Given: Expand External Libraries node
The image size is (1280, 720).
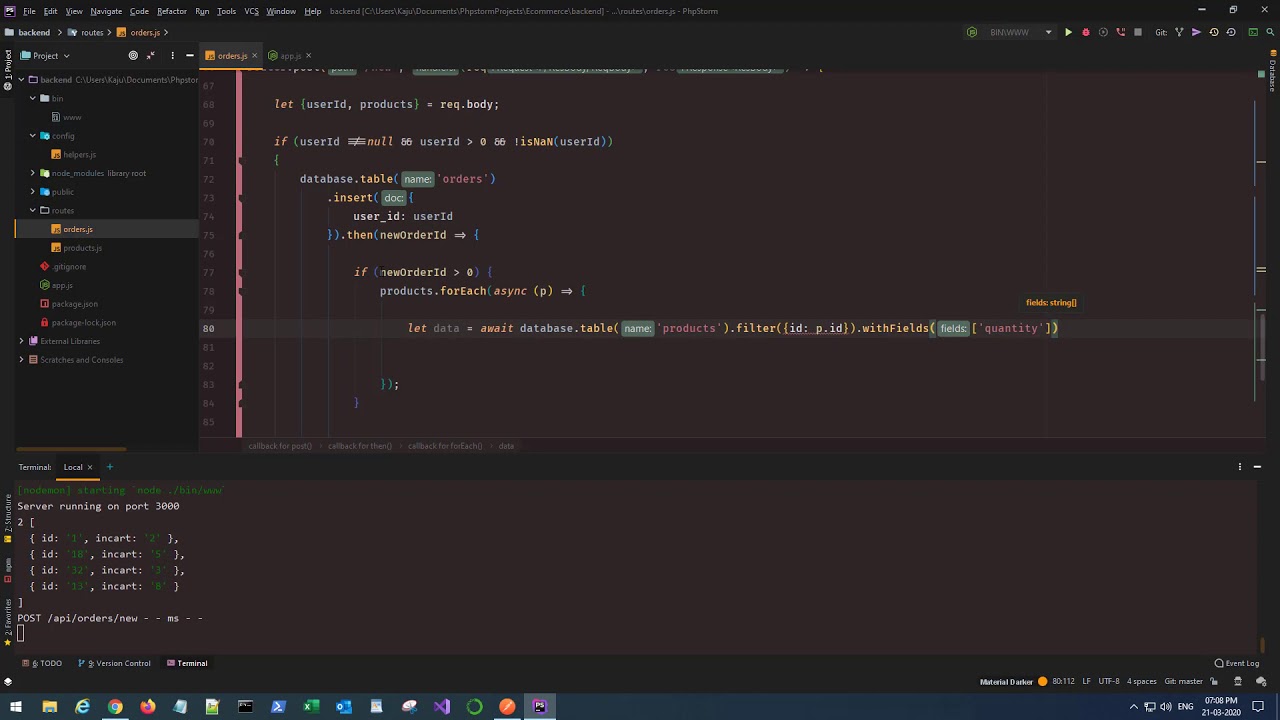Looking at the screenshot, I should point(21,341).
